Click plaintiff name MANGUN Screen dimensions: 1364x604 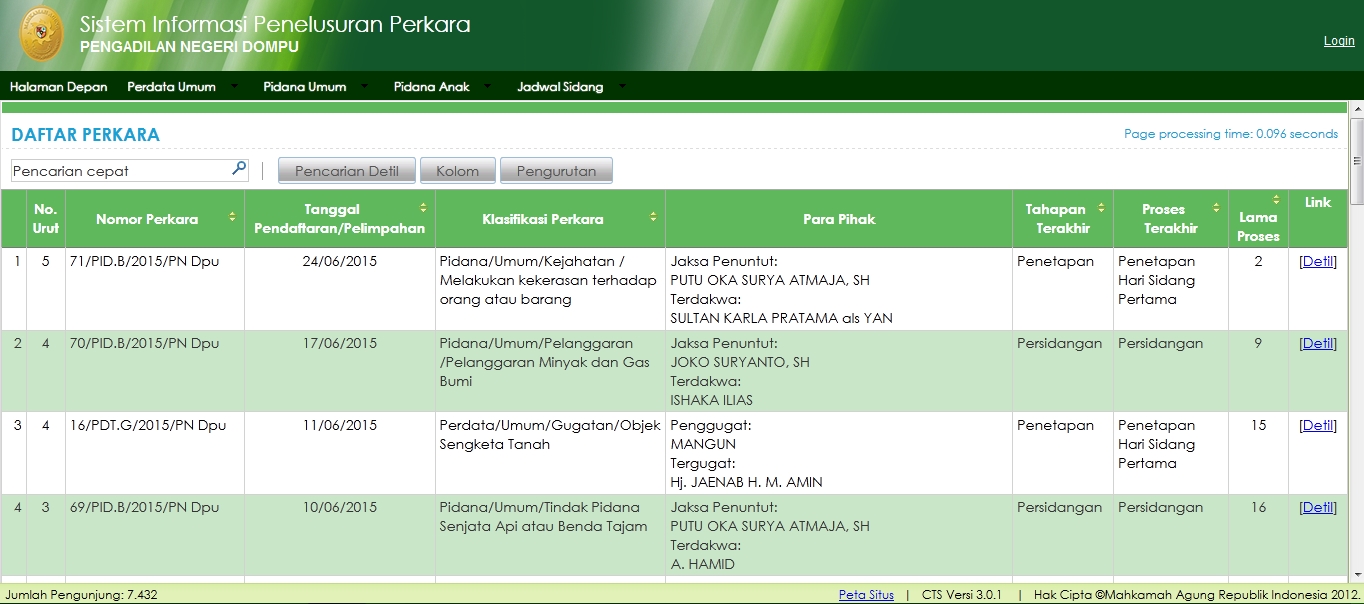pos(703,444)
